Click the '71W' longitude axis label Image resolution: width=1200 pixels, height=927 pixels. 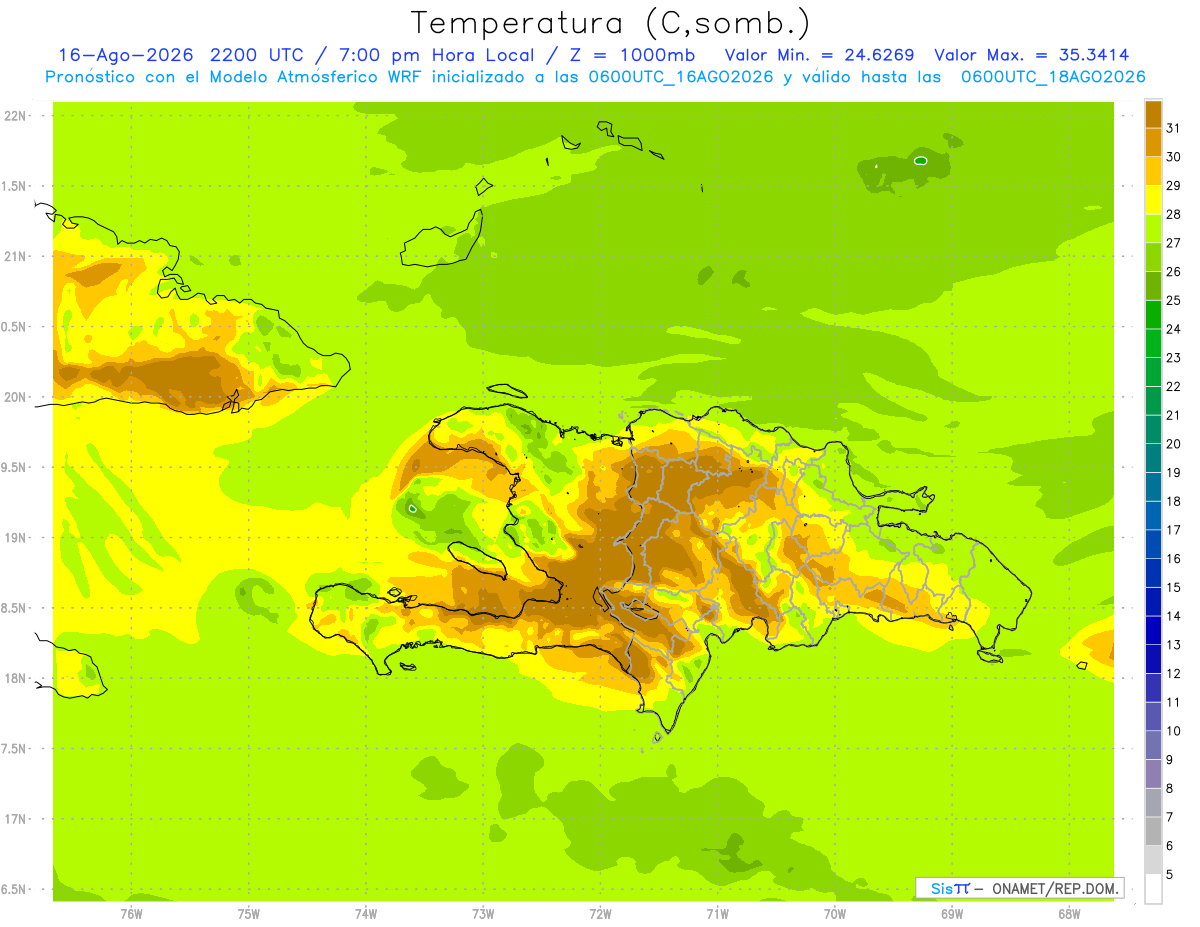(x=717, y=914)
